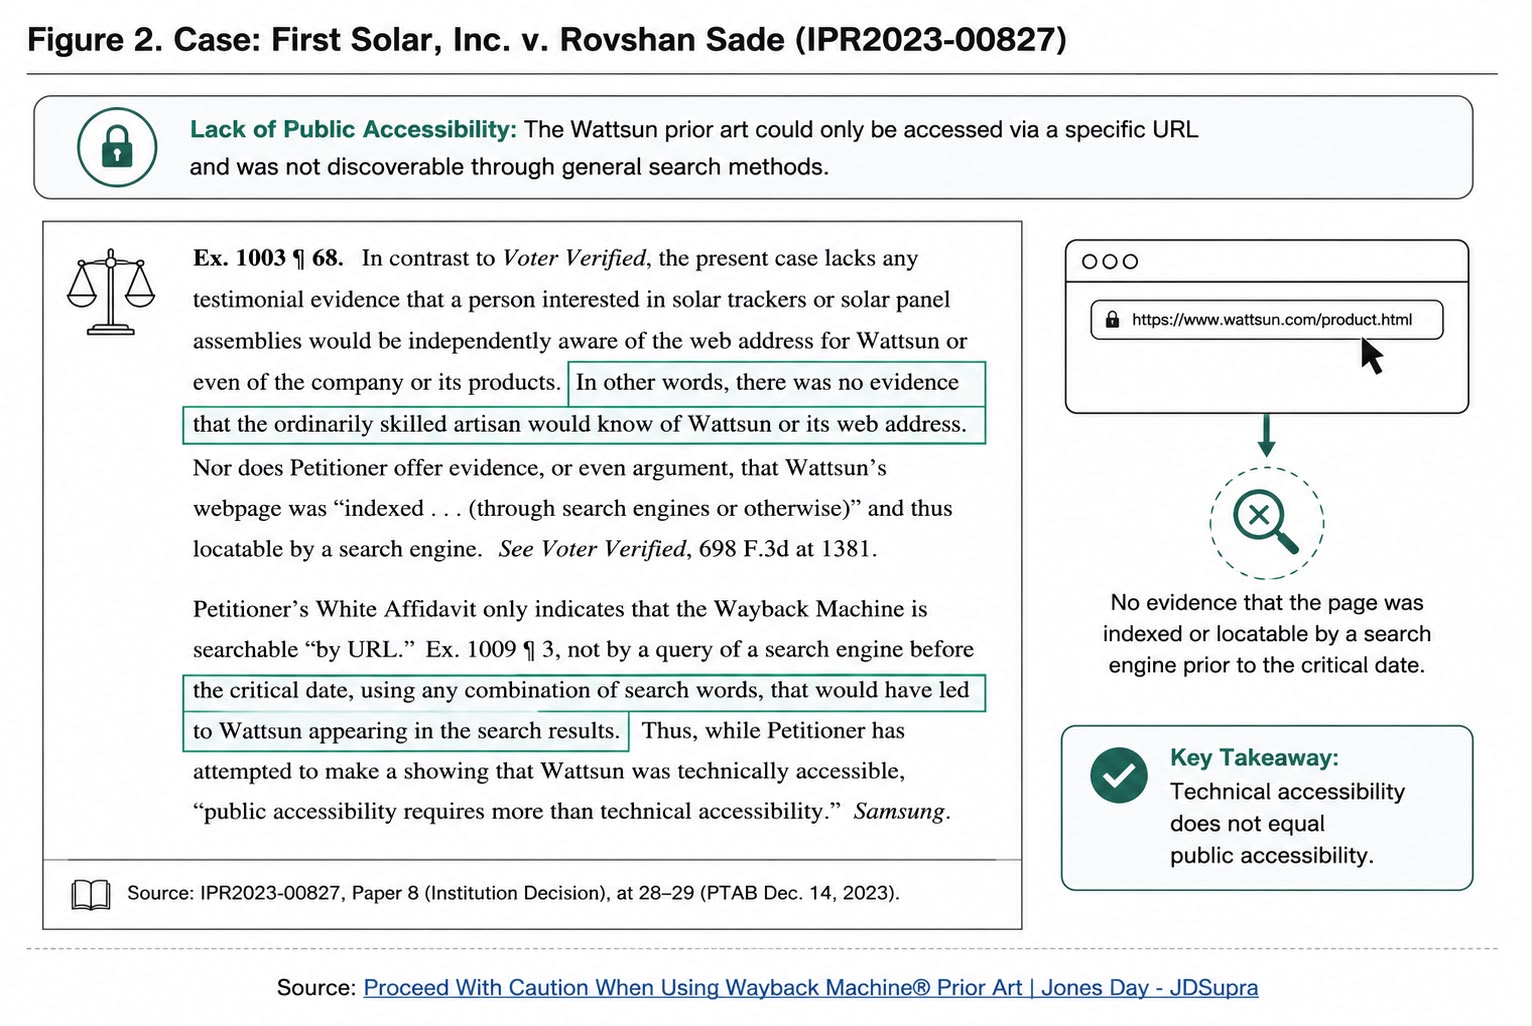Click 'and was not discoverable through general search methods.'
Viewport: 1532px width, 1026px height.
[x=509, y=167]
